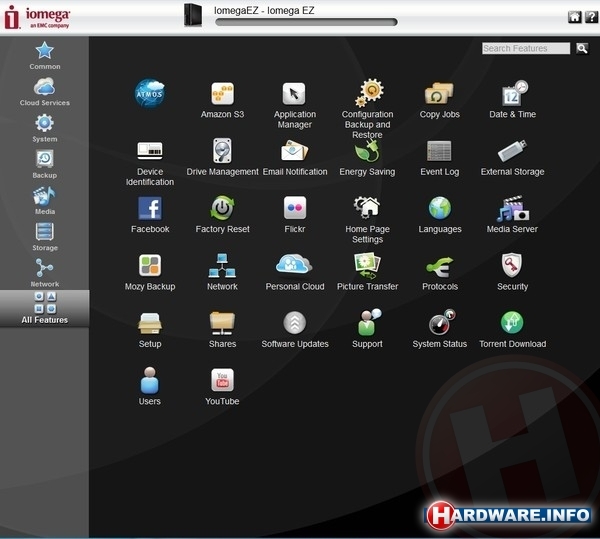Click the storage usage bar under IomegaEZ

point(306,22)
